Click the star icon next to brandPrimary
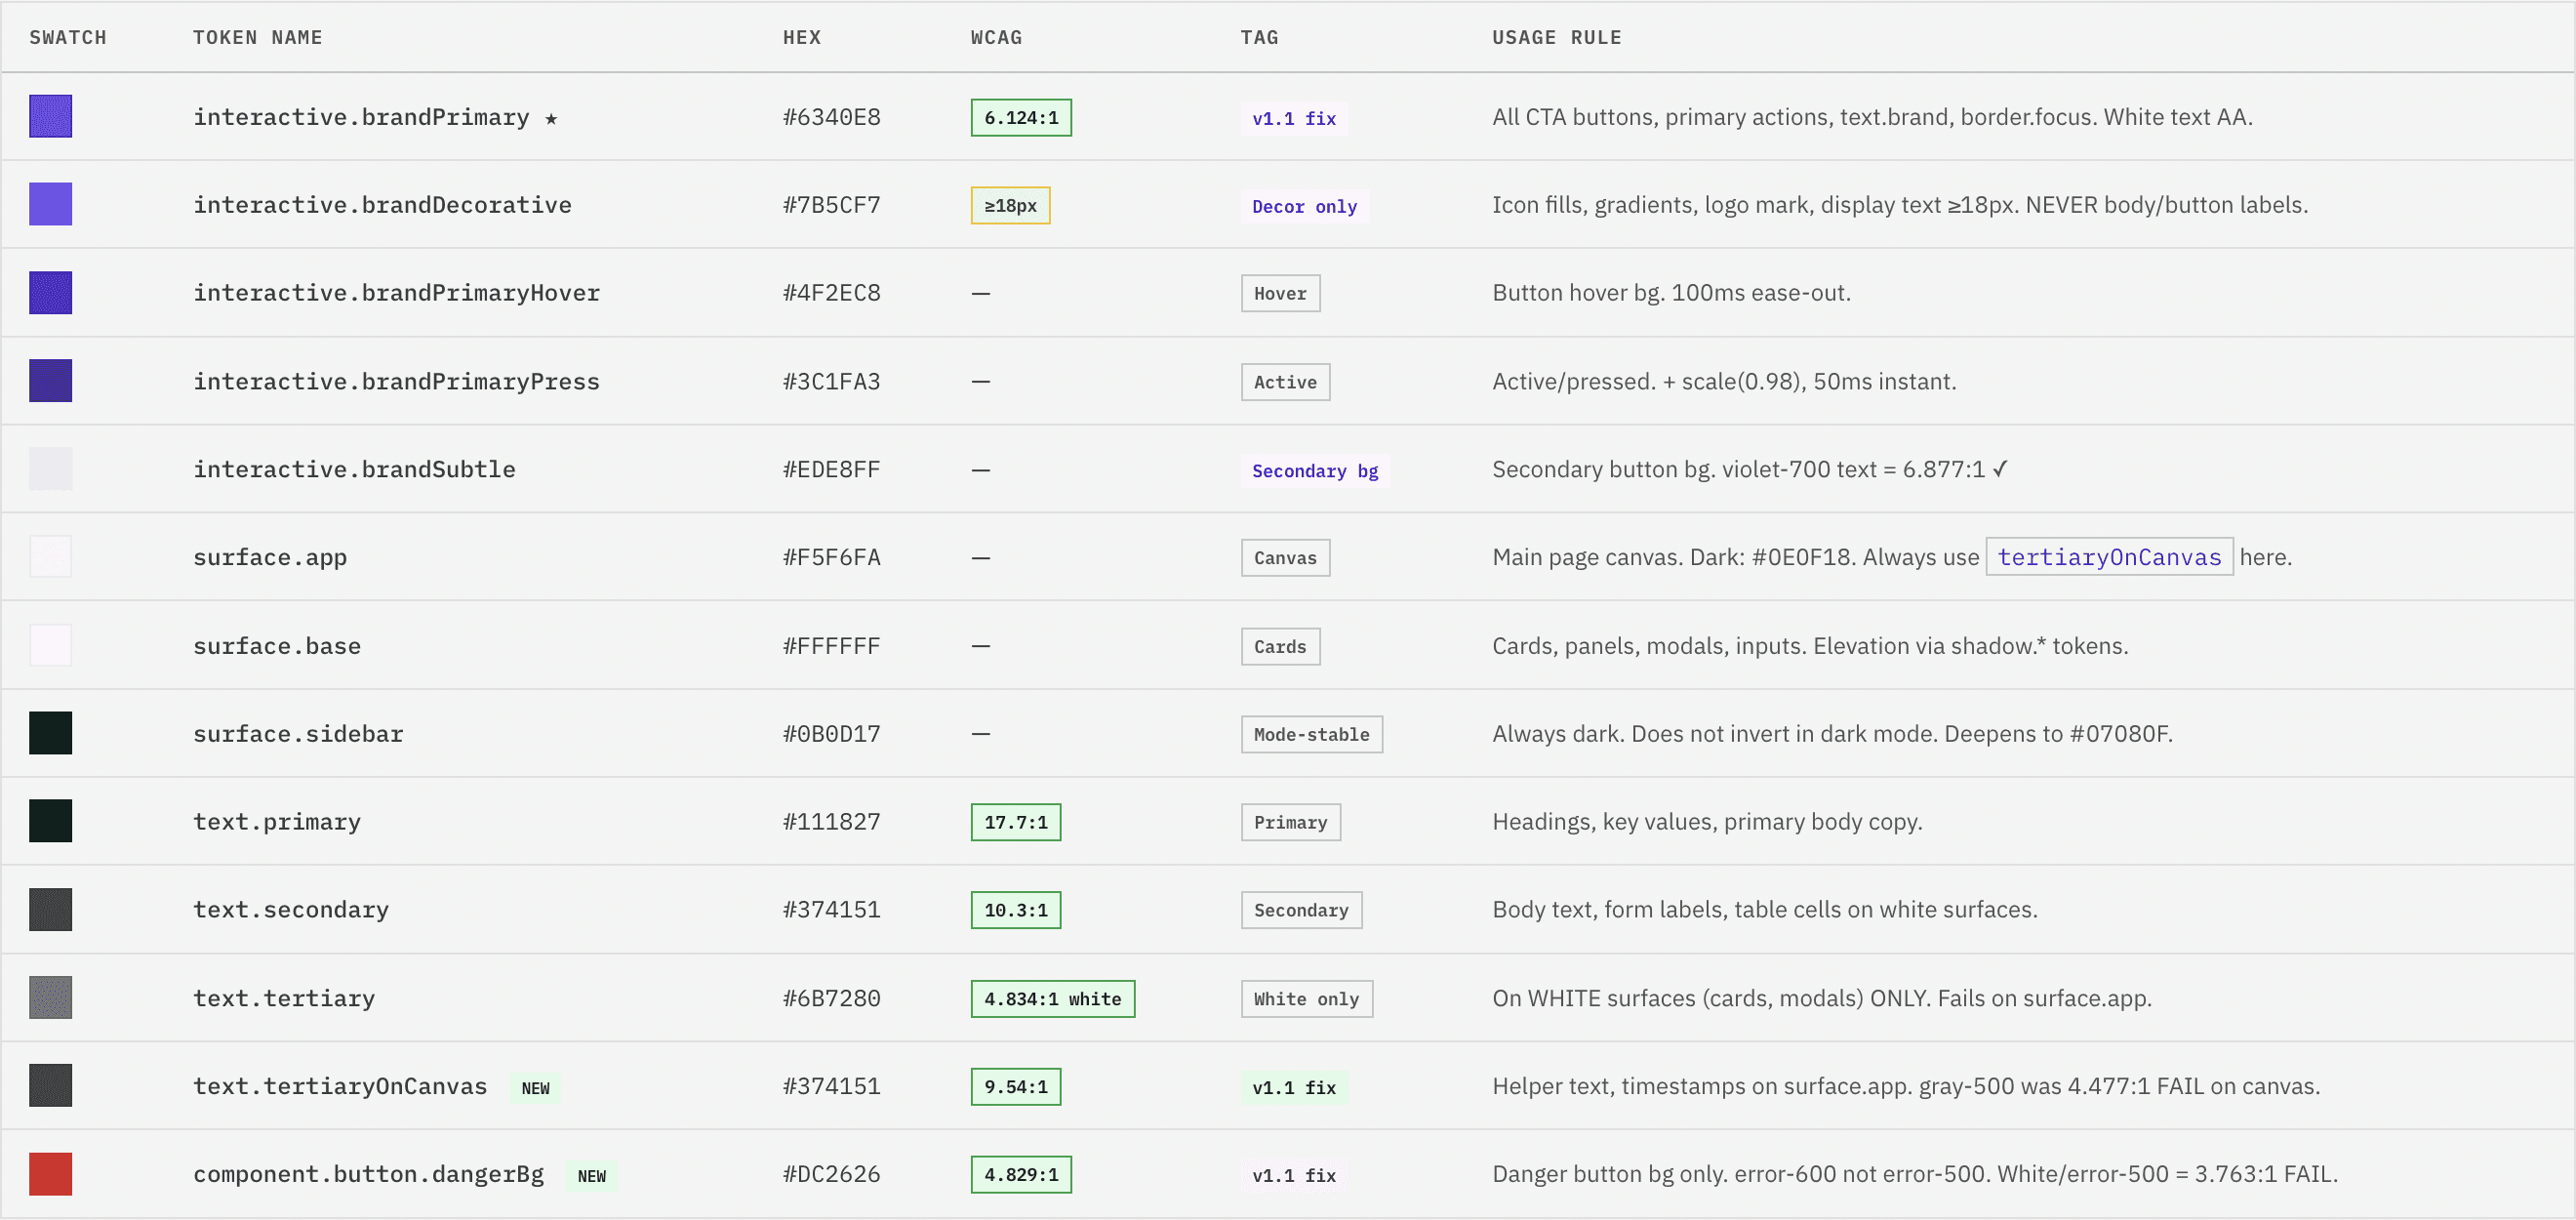Viewport: 2576px width, 1220px height. (x=551, y=118)
